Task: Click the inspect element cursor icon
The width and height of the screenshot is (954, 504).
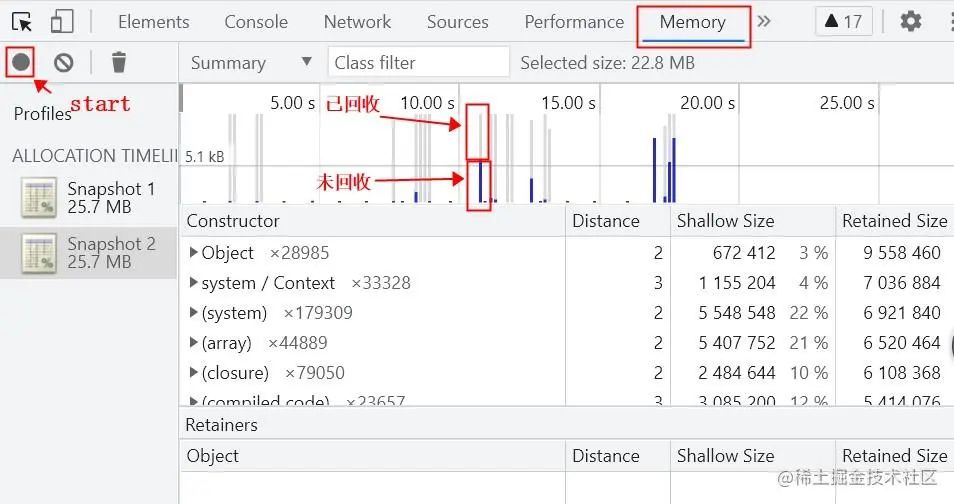Action: point(22,22)
